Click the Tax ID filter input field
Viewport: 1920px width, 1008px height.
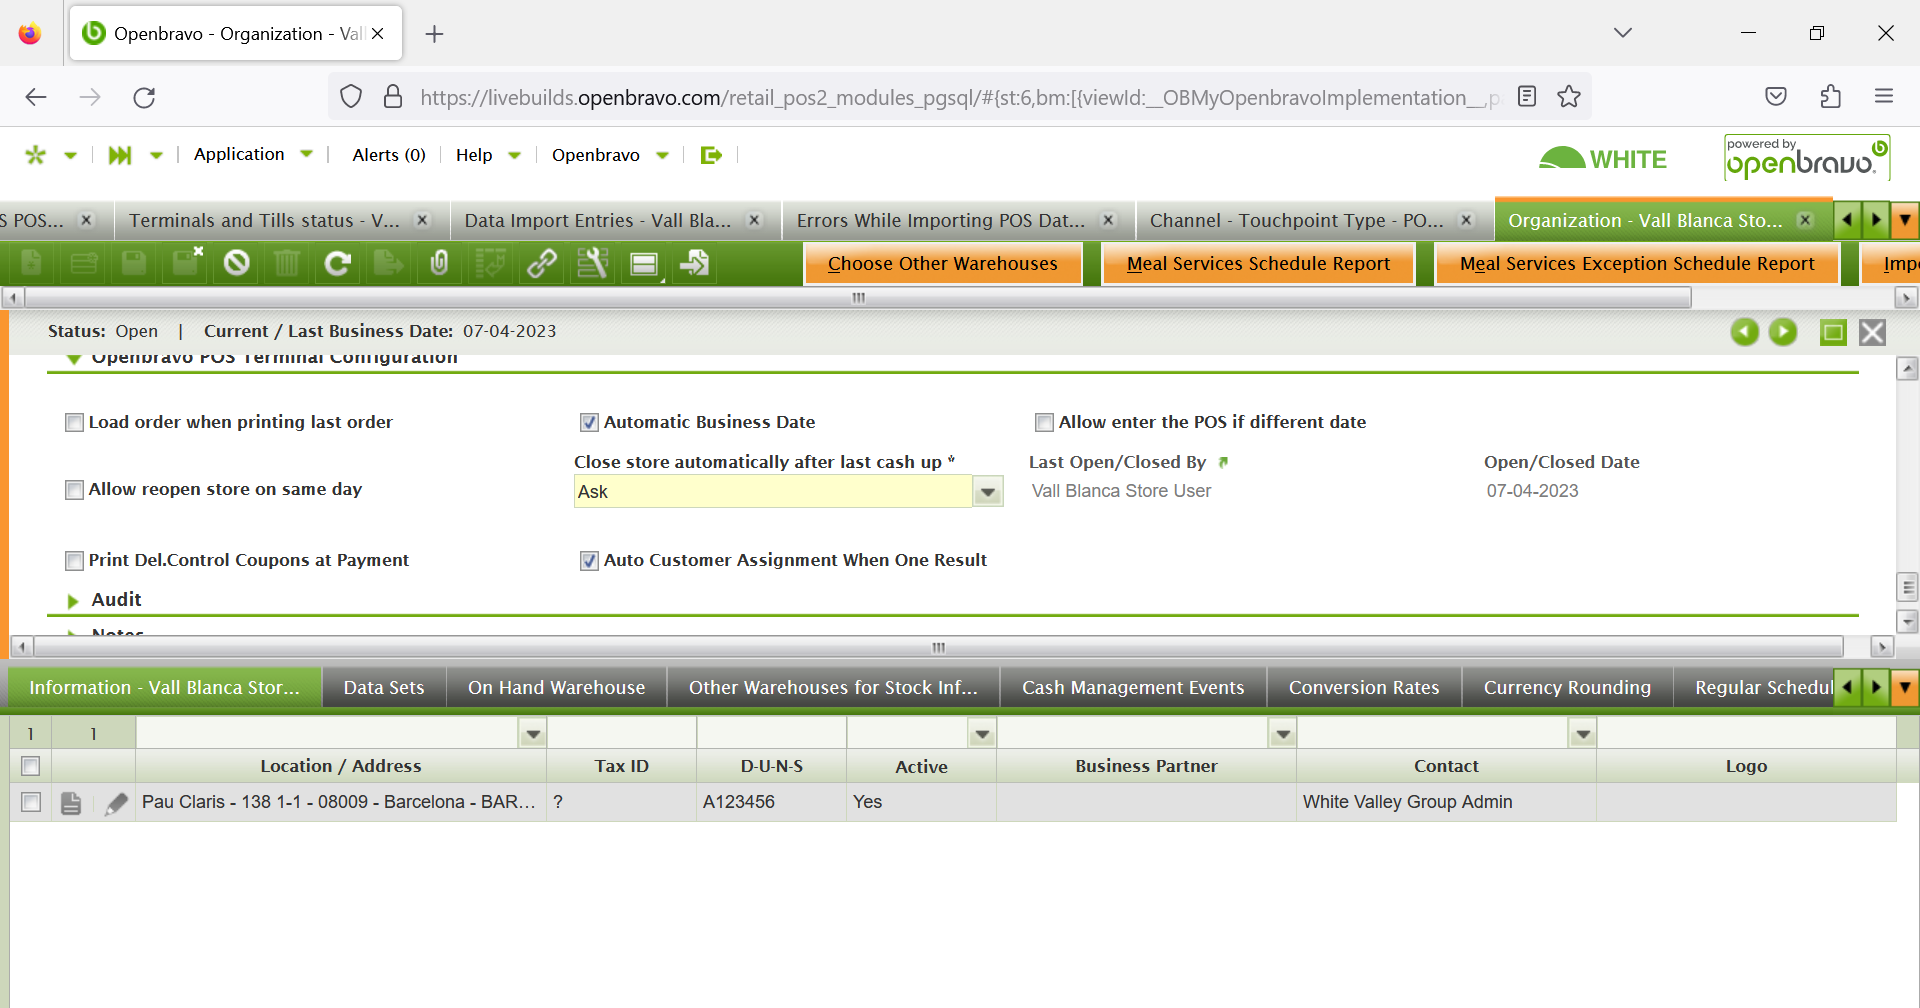pos(621,734)
